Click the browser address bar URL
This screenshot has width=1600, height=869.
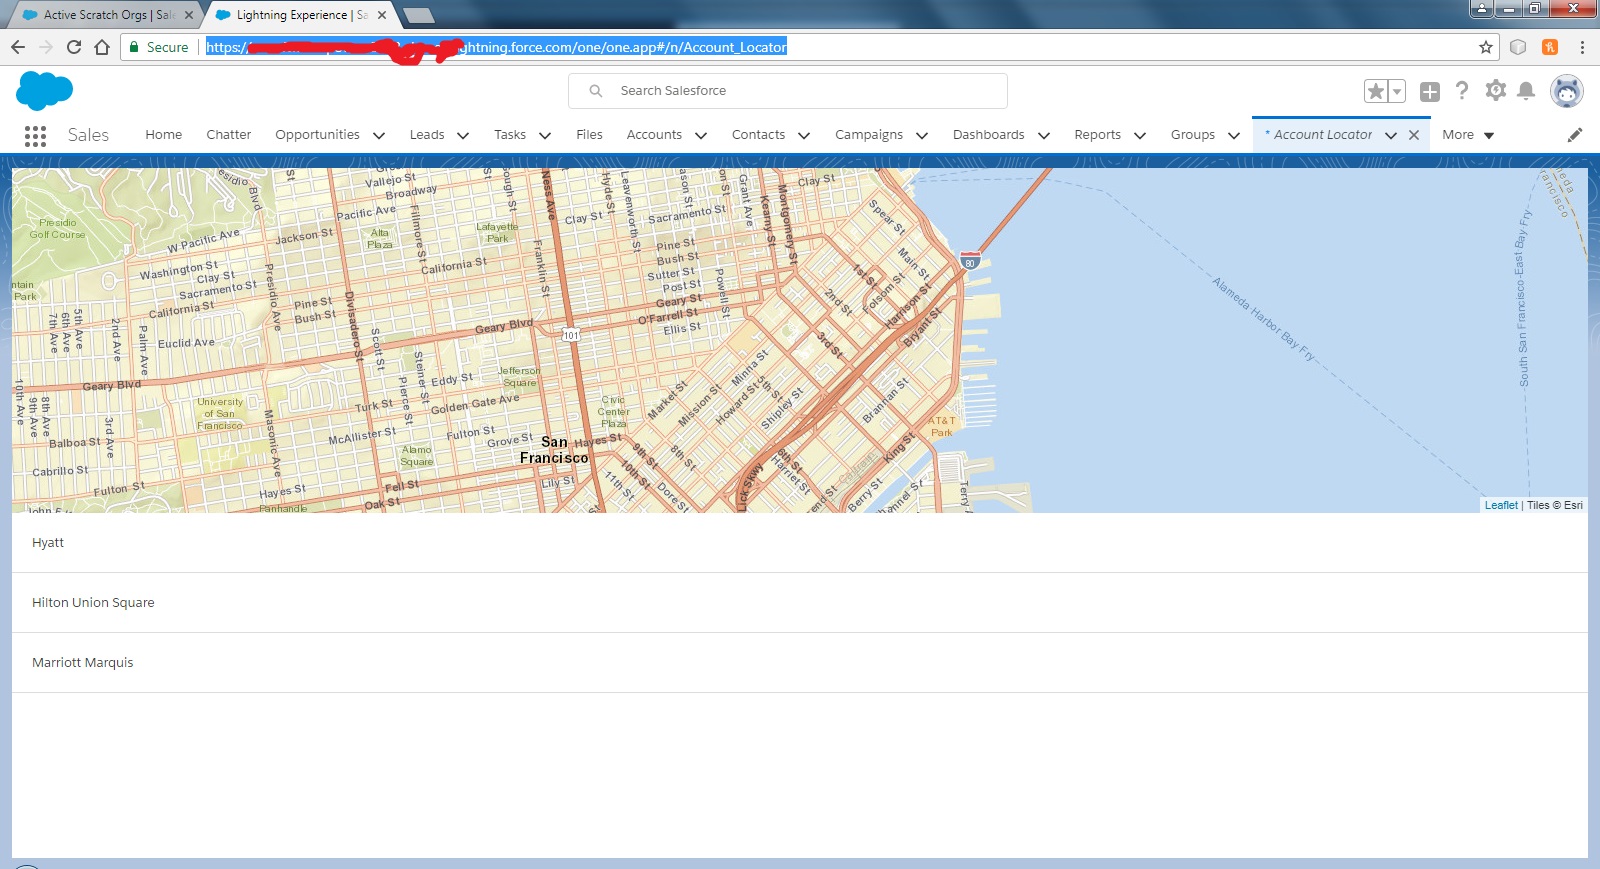pyautogui.click(x=496, y=47)
